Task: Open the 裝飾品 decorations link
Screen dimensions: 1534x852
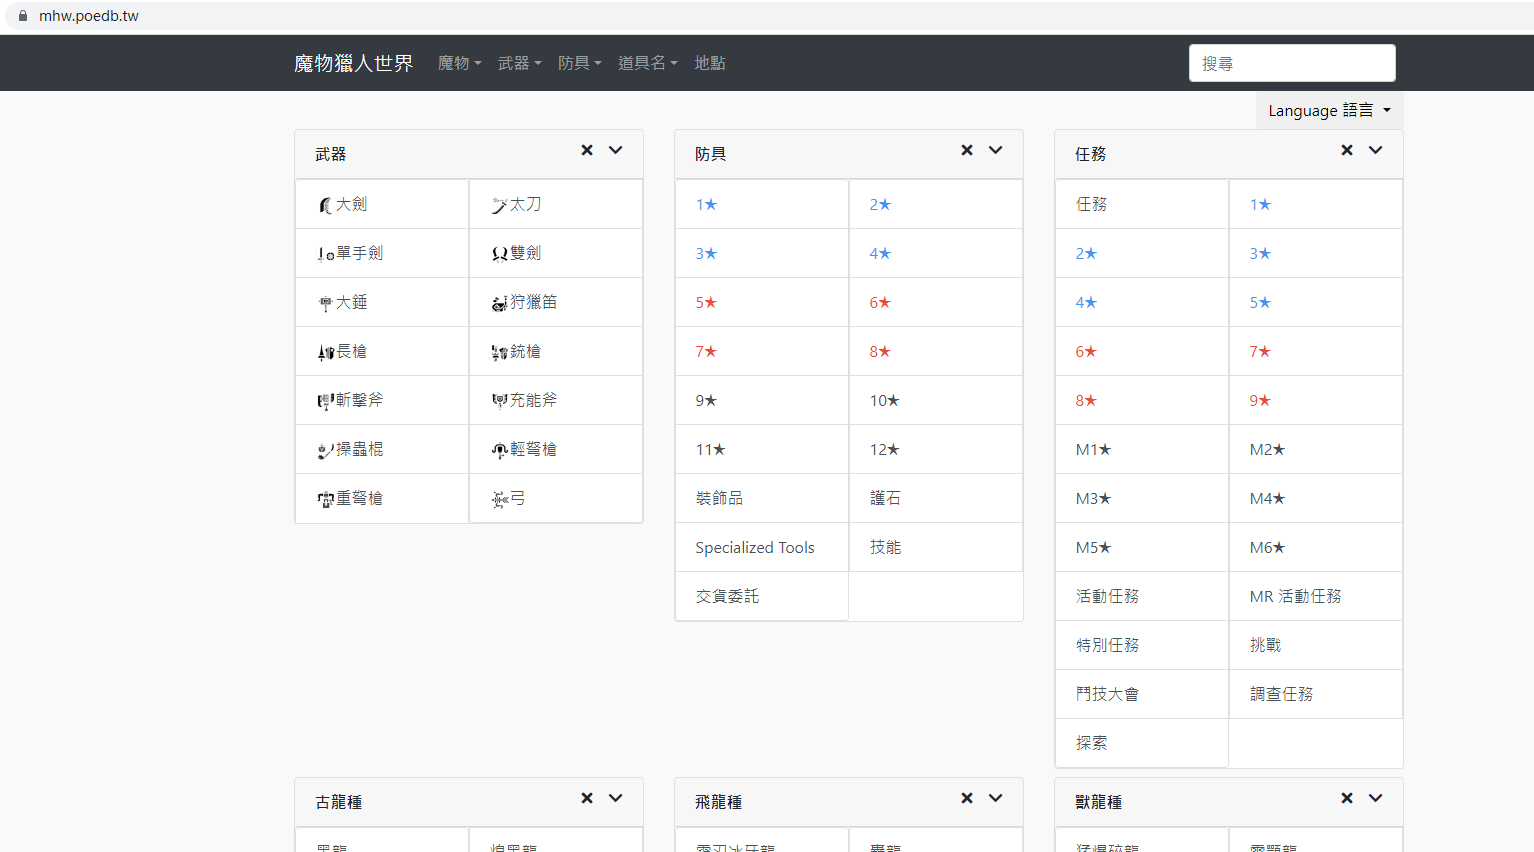Action: pos(719,498)
